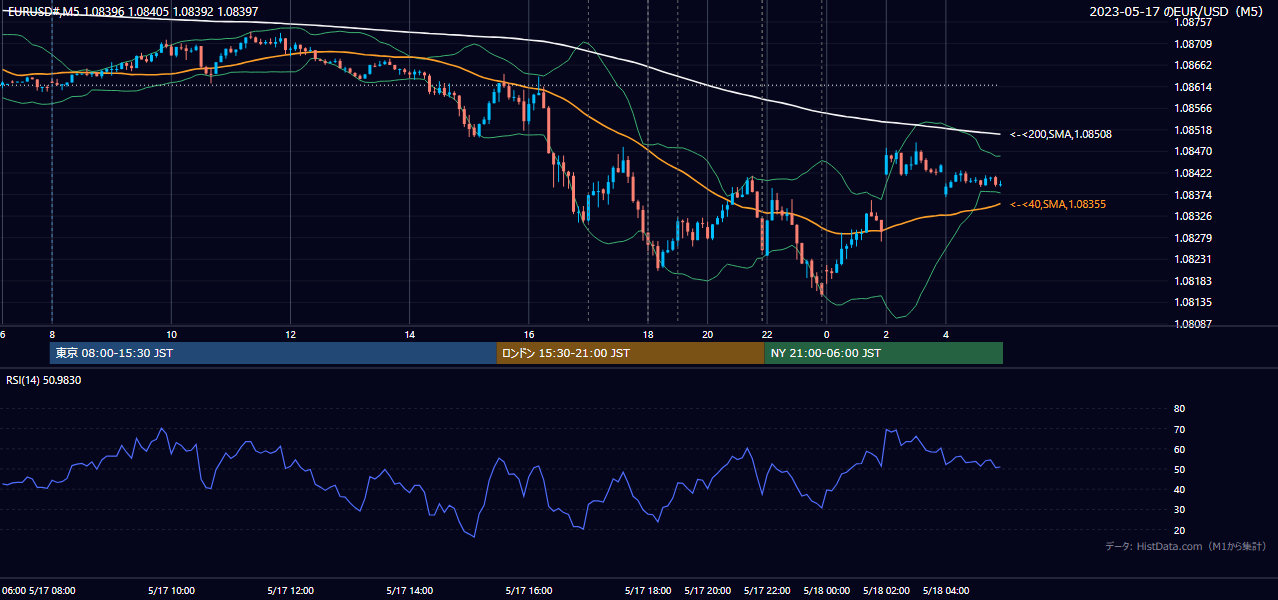The width and height of the screenshot is (1278, 600).
Task: Click price axis value 1.08183
Action: coord(1193,281)
